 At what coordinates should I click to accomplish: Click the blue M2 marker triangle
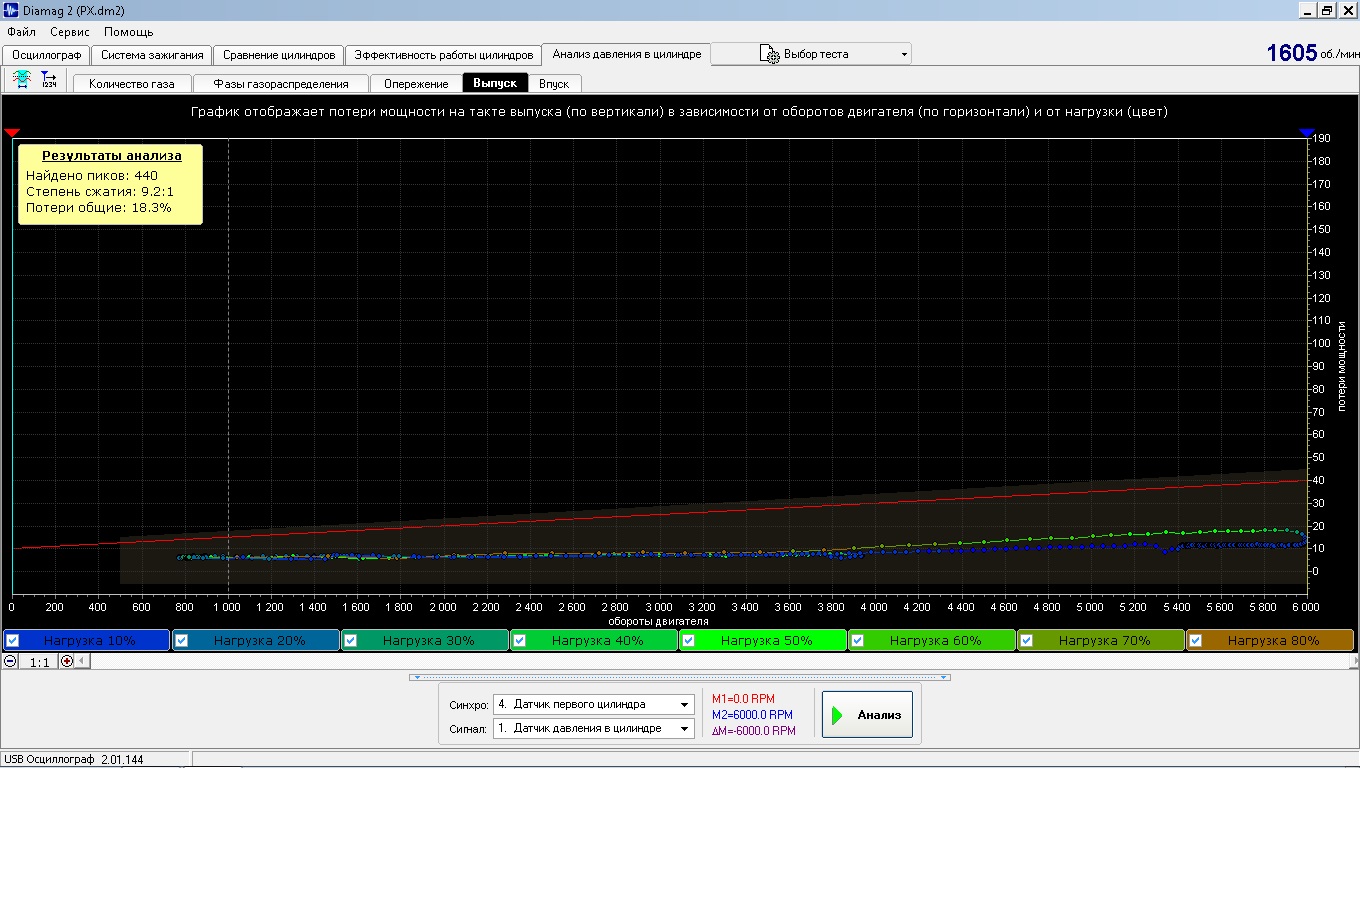tap(1307, 133)
